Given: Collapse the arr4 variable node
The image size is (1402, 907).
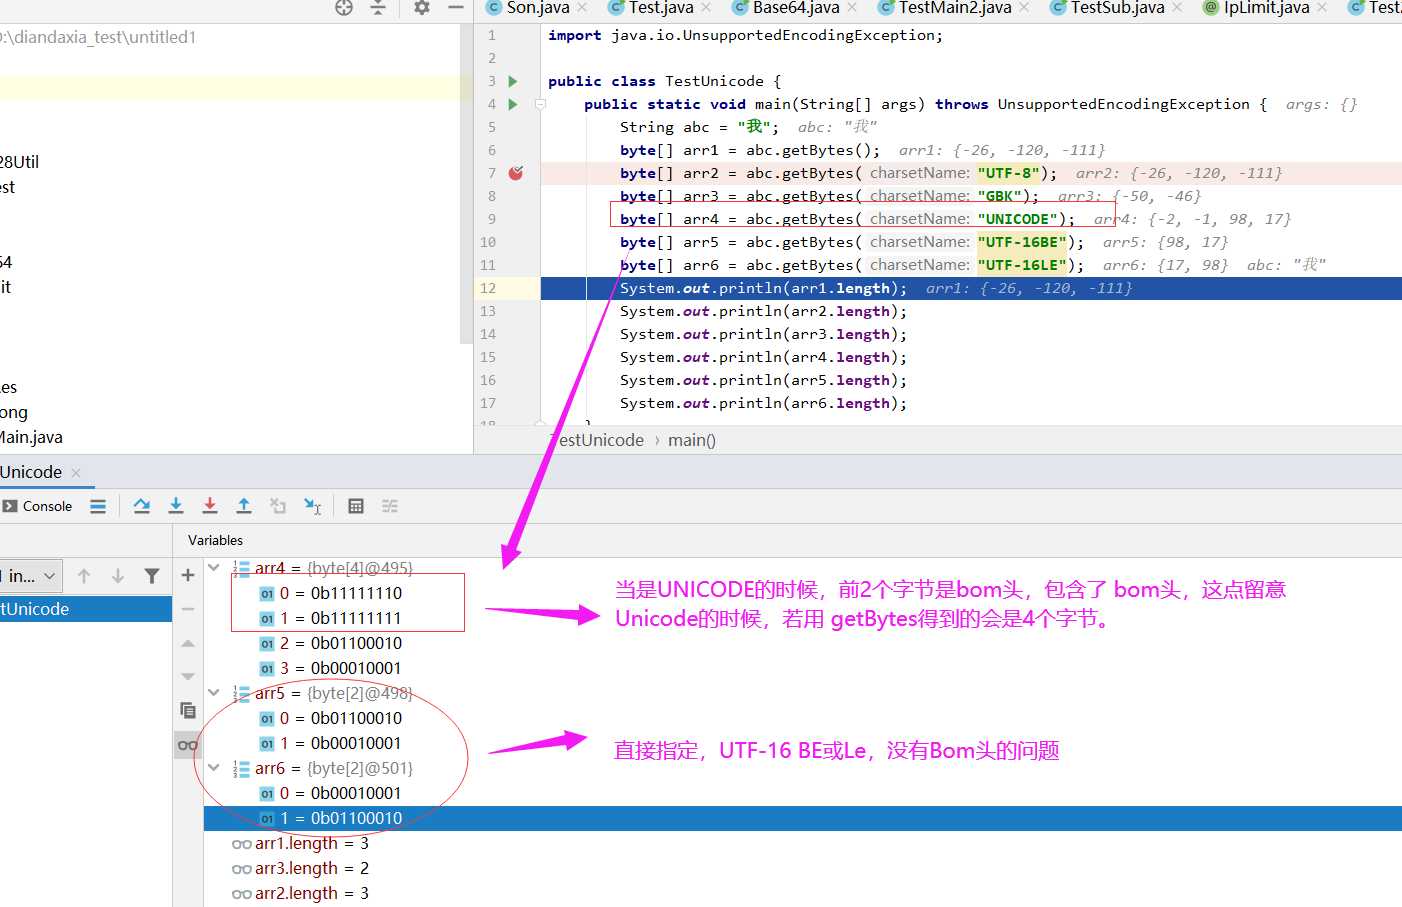Looking at the screenshot, I should 214,567.
